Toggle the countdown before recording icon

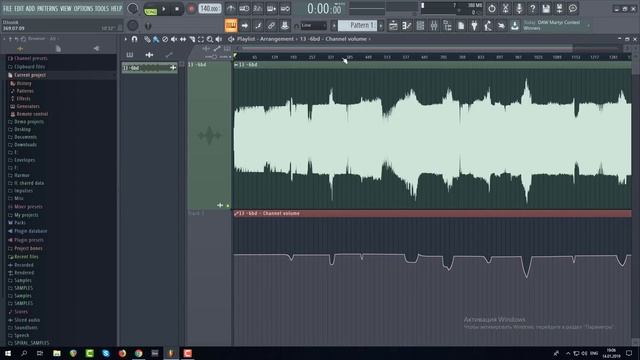[258, 9]
